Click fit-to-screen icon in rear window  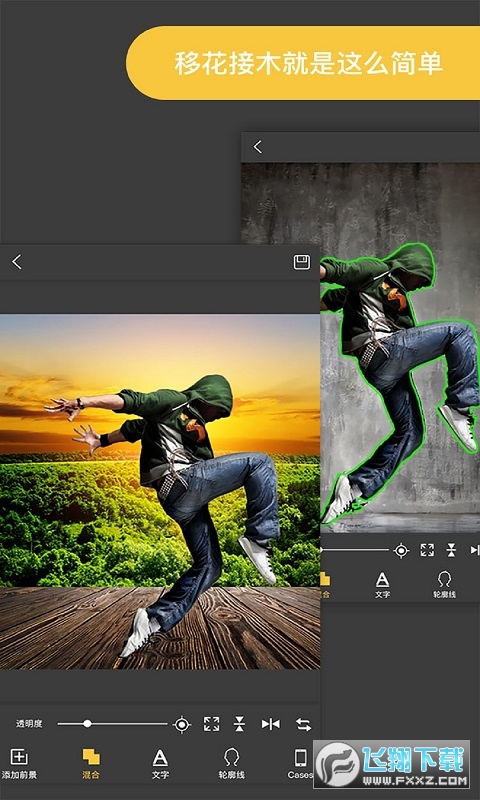[427, 550]
